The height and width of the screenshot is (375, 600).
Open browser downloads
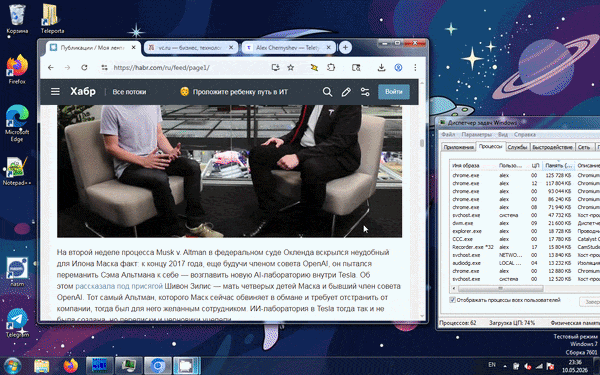[x=381, y=67]
